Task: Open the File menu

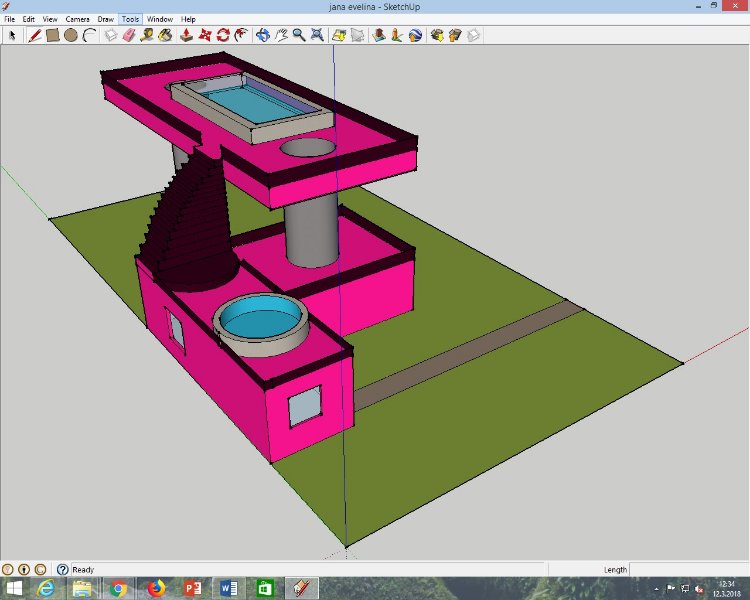Action: [x=9, y=19]
